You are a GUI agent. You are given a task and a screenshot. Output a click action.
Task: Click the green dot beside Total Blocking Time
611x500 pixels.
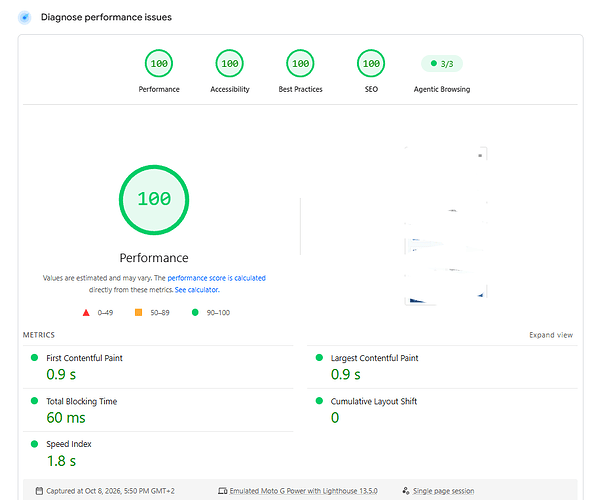point(34,401)
